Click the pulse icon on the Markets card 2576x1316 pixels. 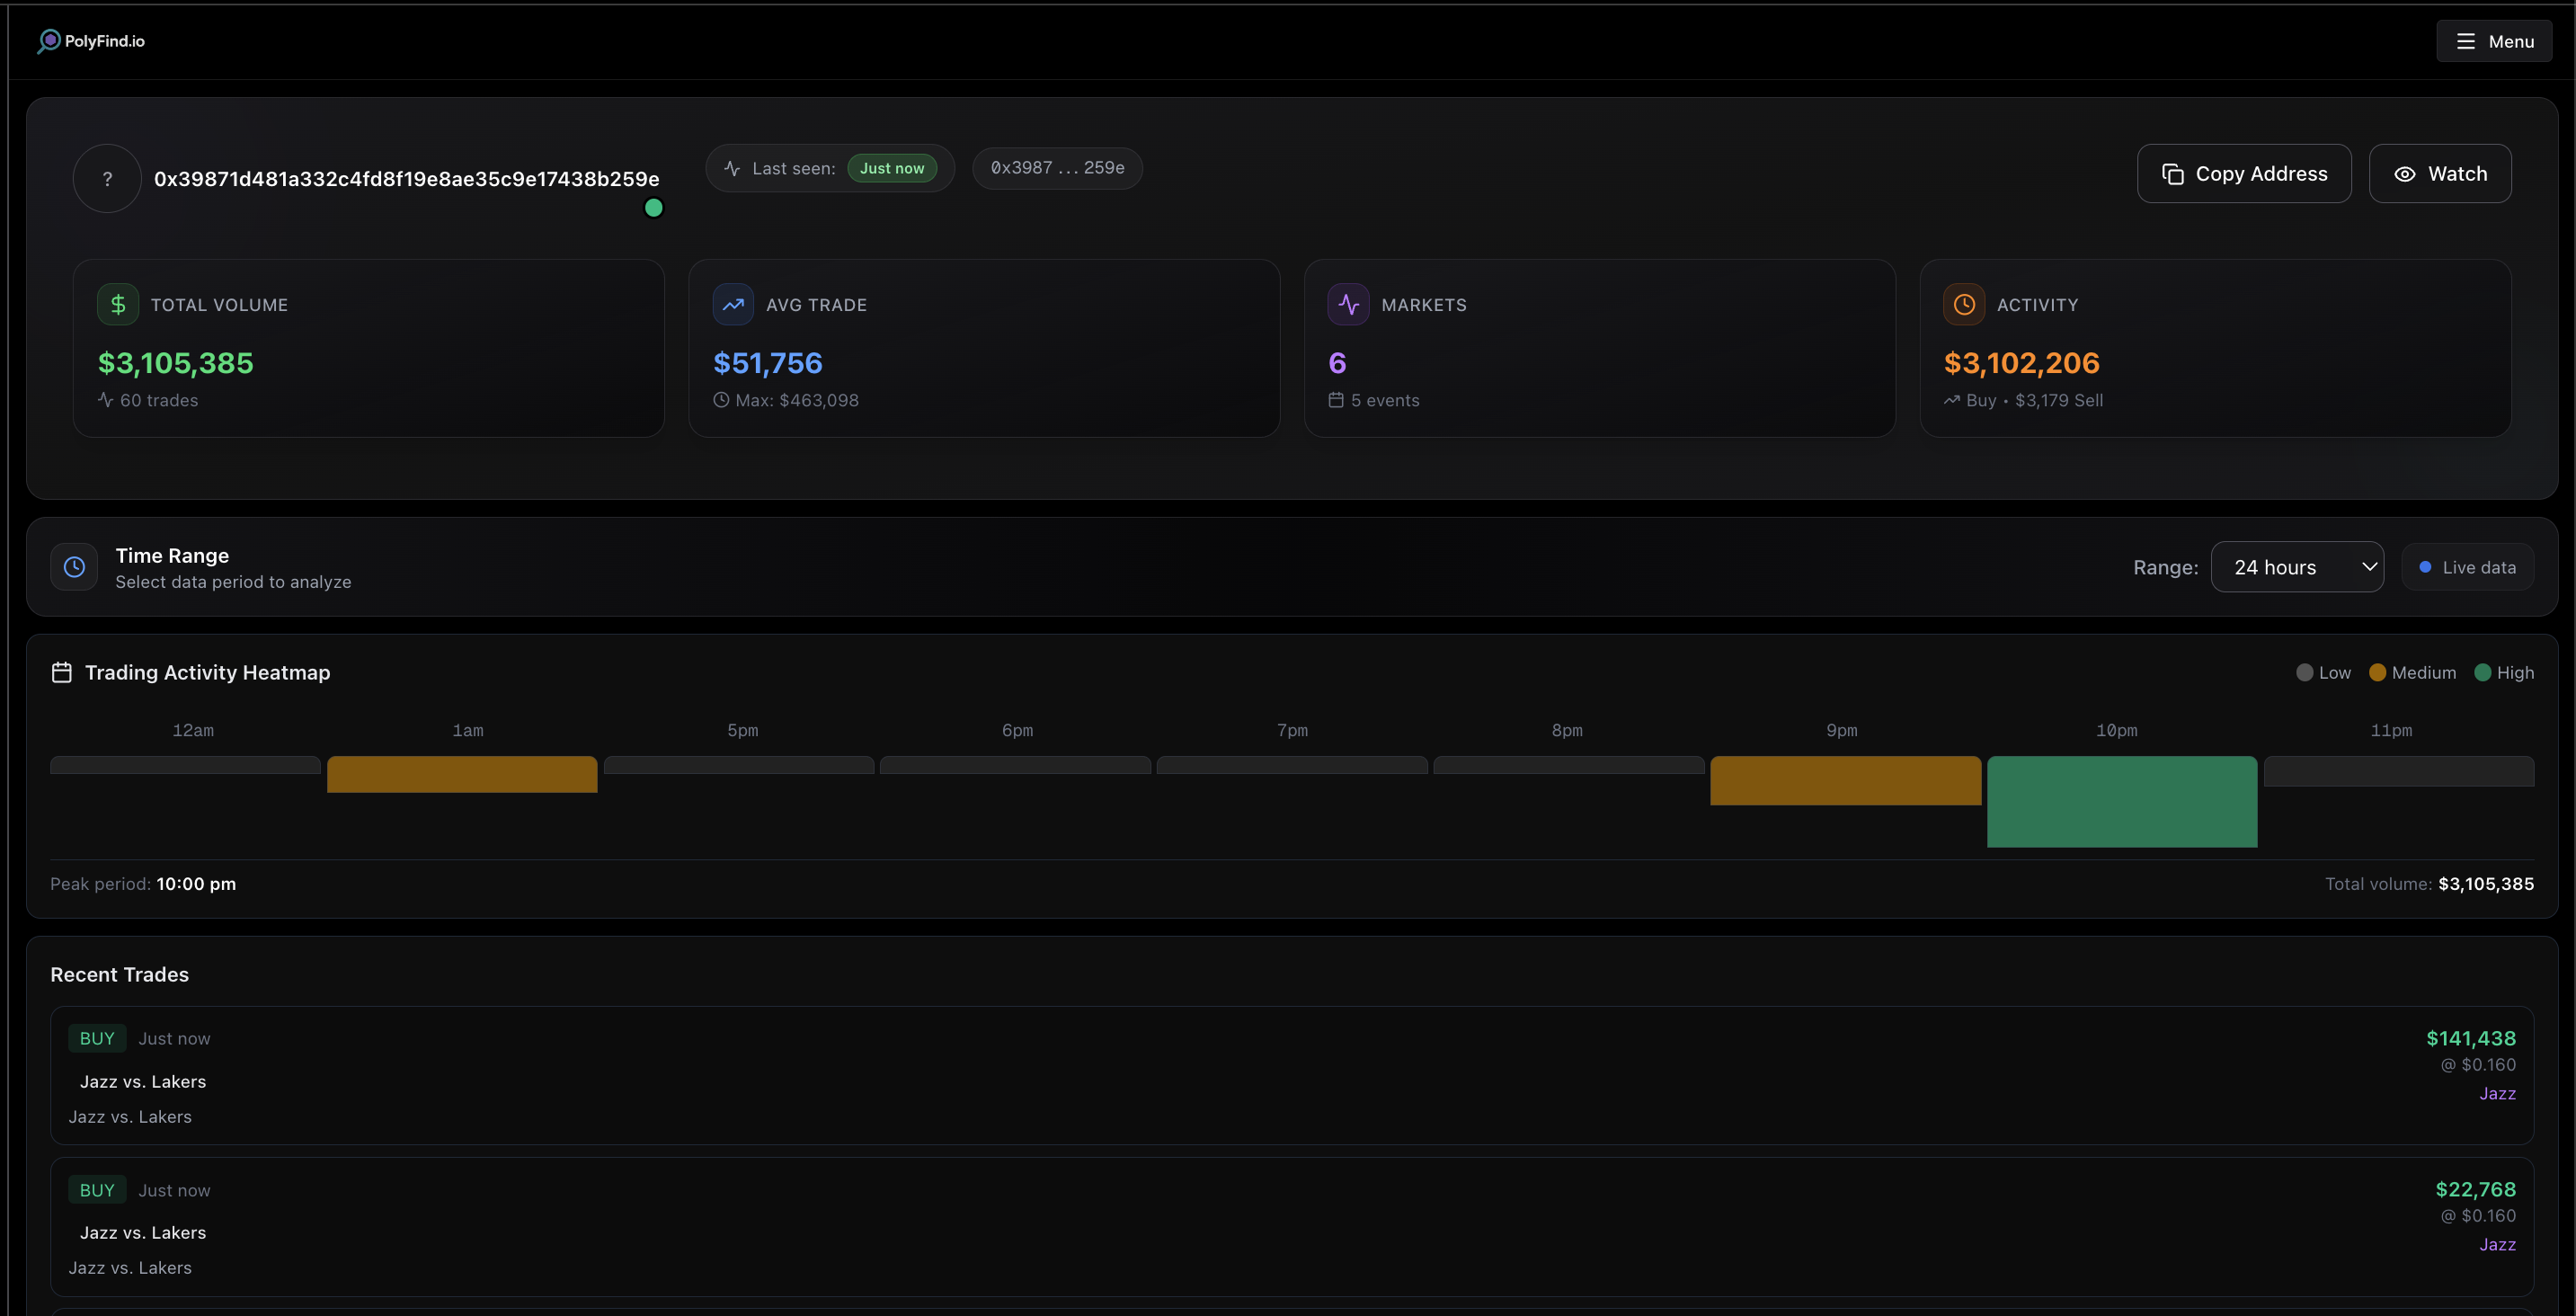(x=1348, y=304)
